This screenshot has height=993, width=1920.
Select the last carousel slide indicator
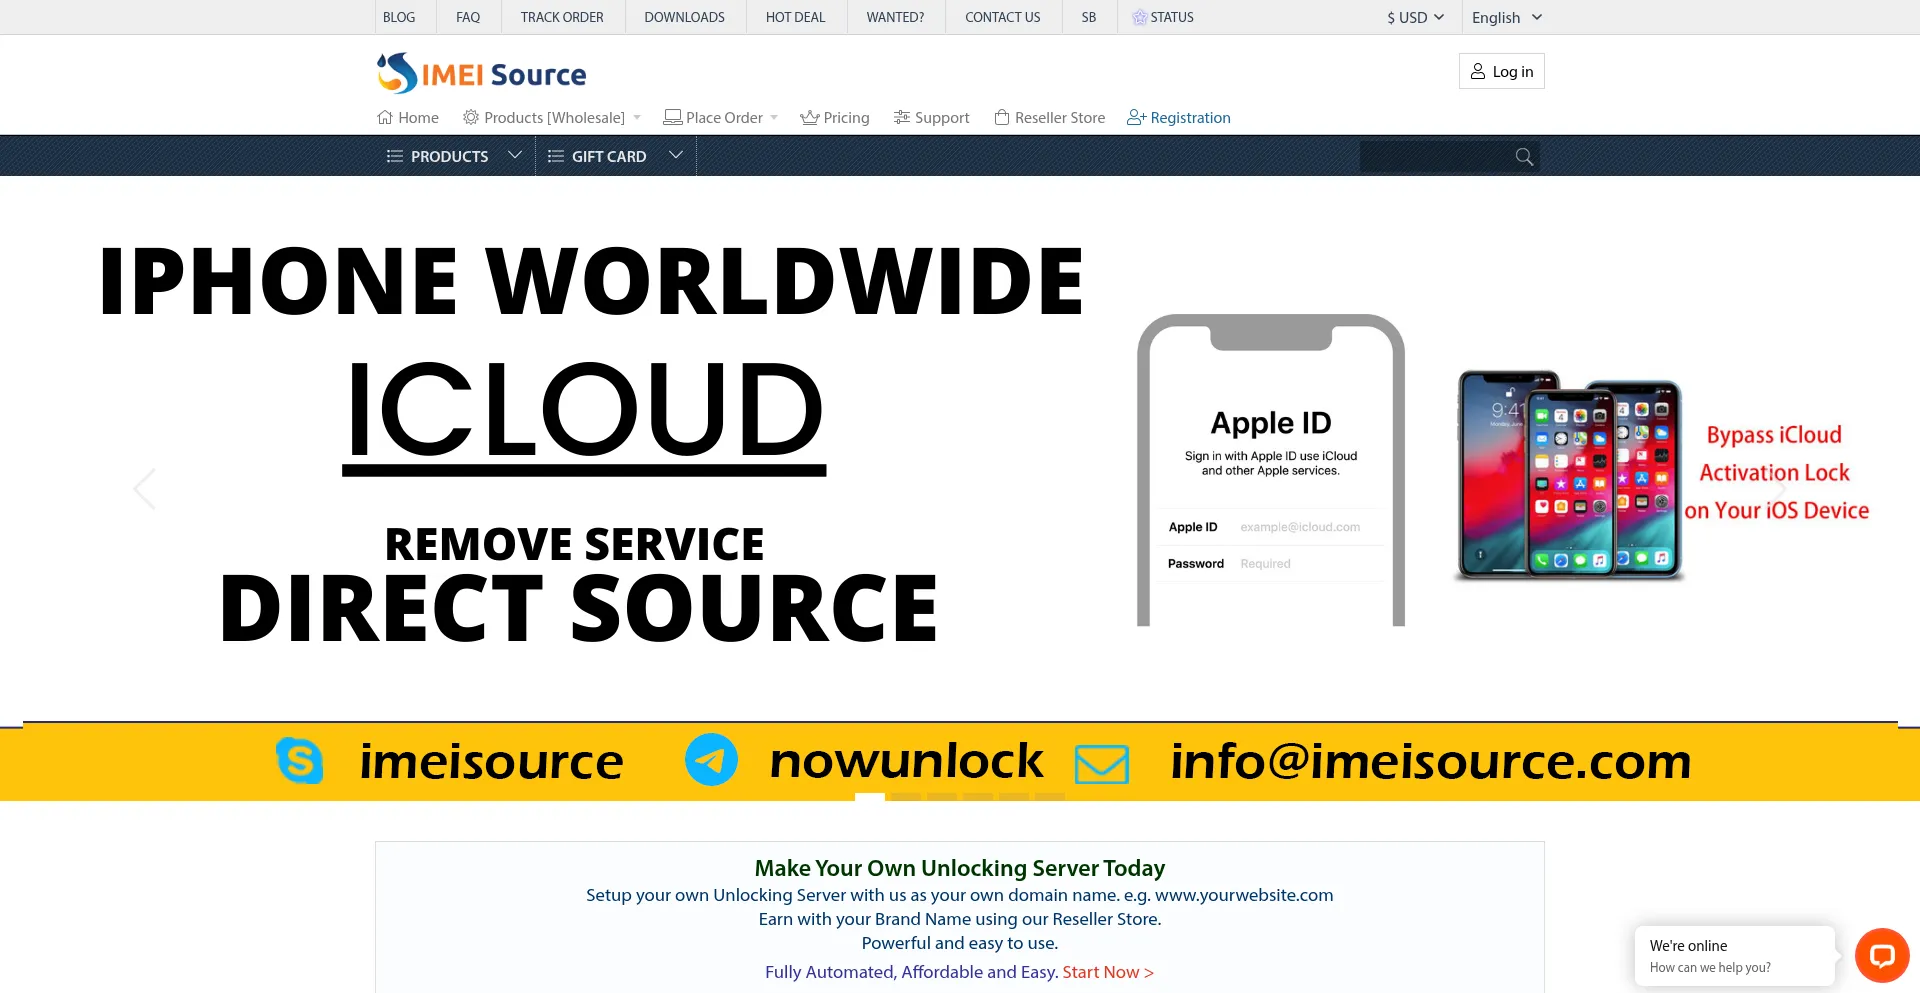pos(1050,797)
